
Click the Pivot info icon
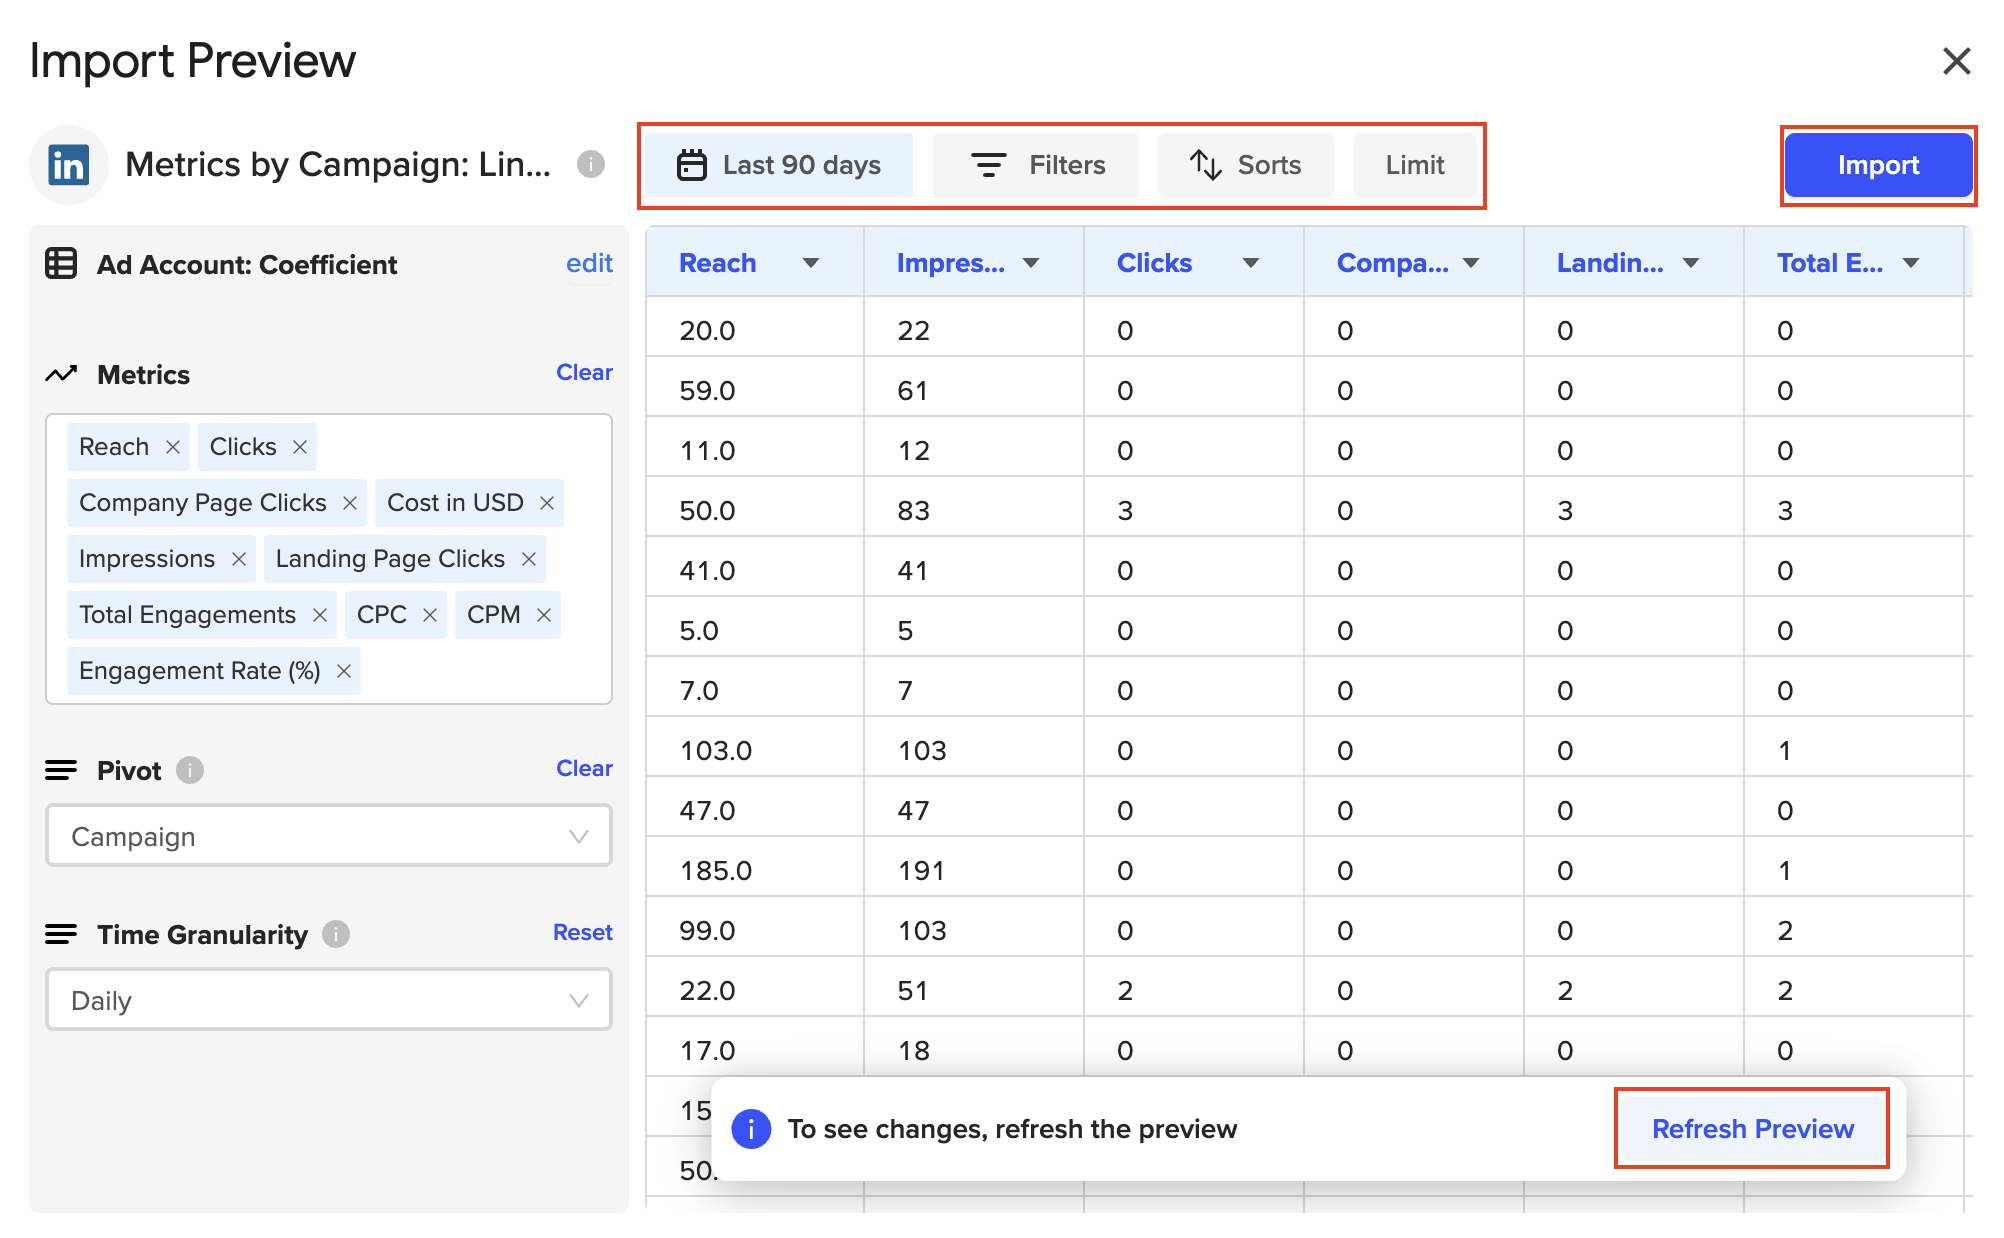(x=190, y=770)
